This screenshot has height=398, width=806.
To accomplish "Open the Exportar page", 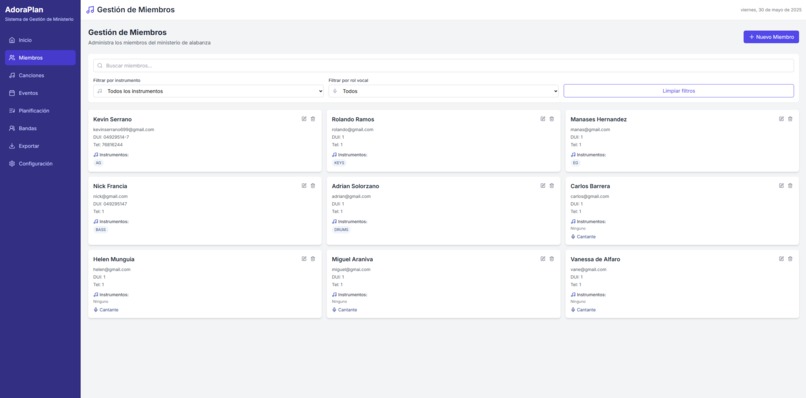I will (40, 146).
